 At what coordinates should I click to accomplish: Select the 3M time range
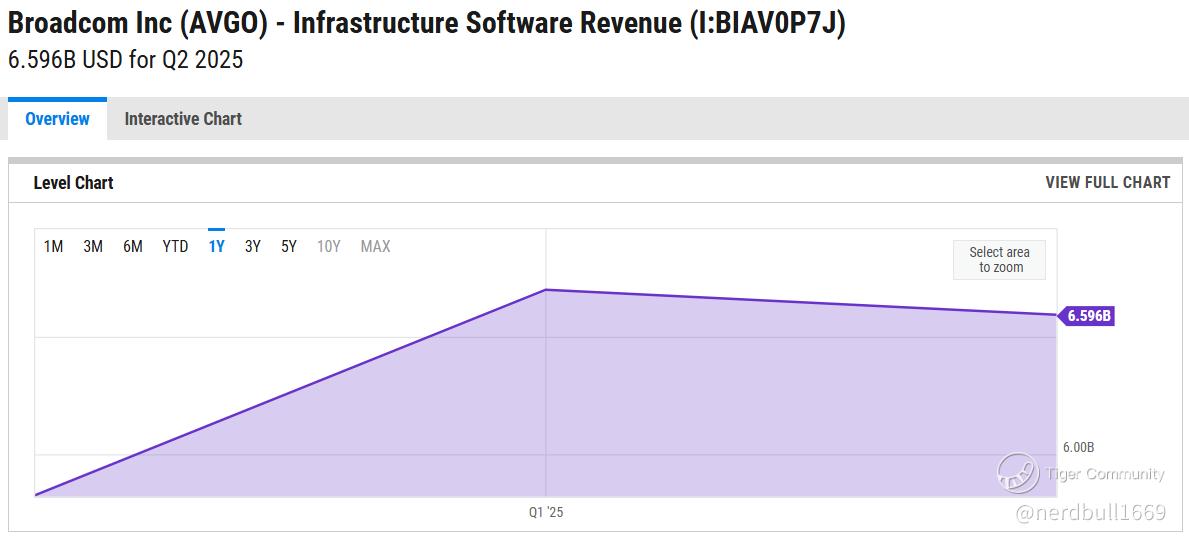pyautogui.click(x=93, y=246)
